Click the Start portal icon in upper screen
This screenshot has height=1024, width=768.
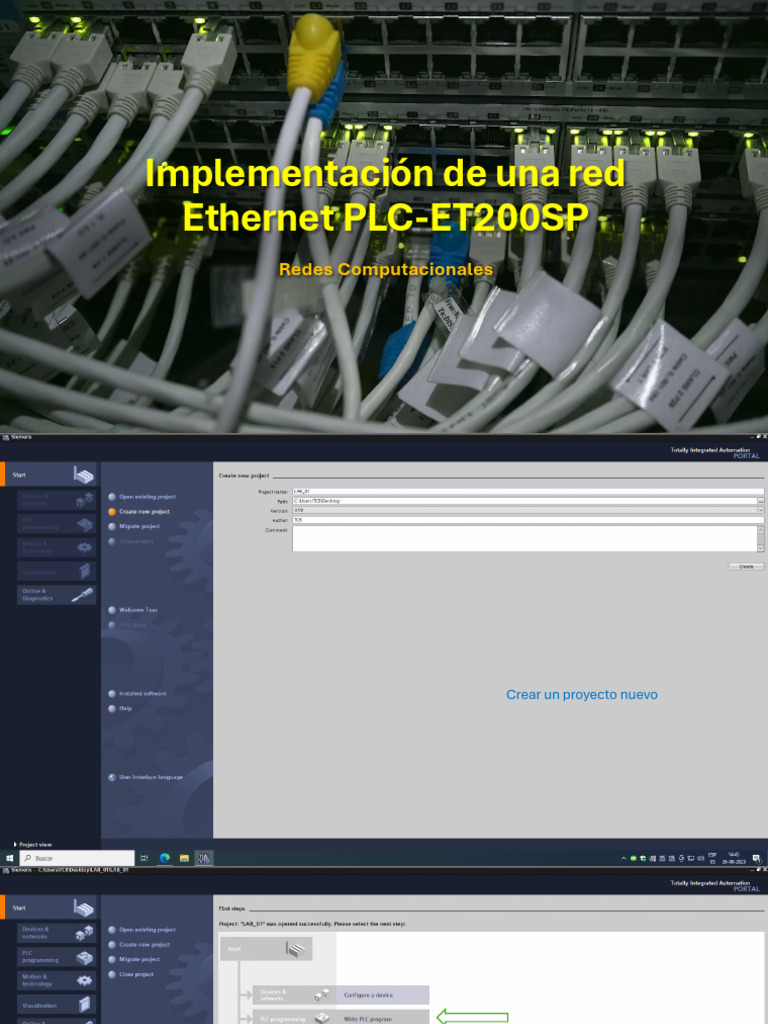(x=84, y=475)
